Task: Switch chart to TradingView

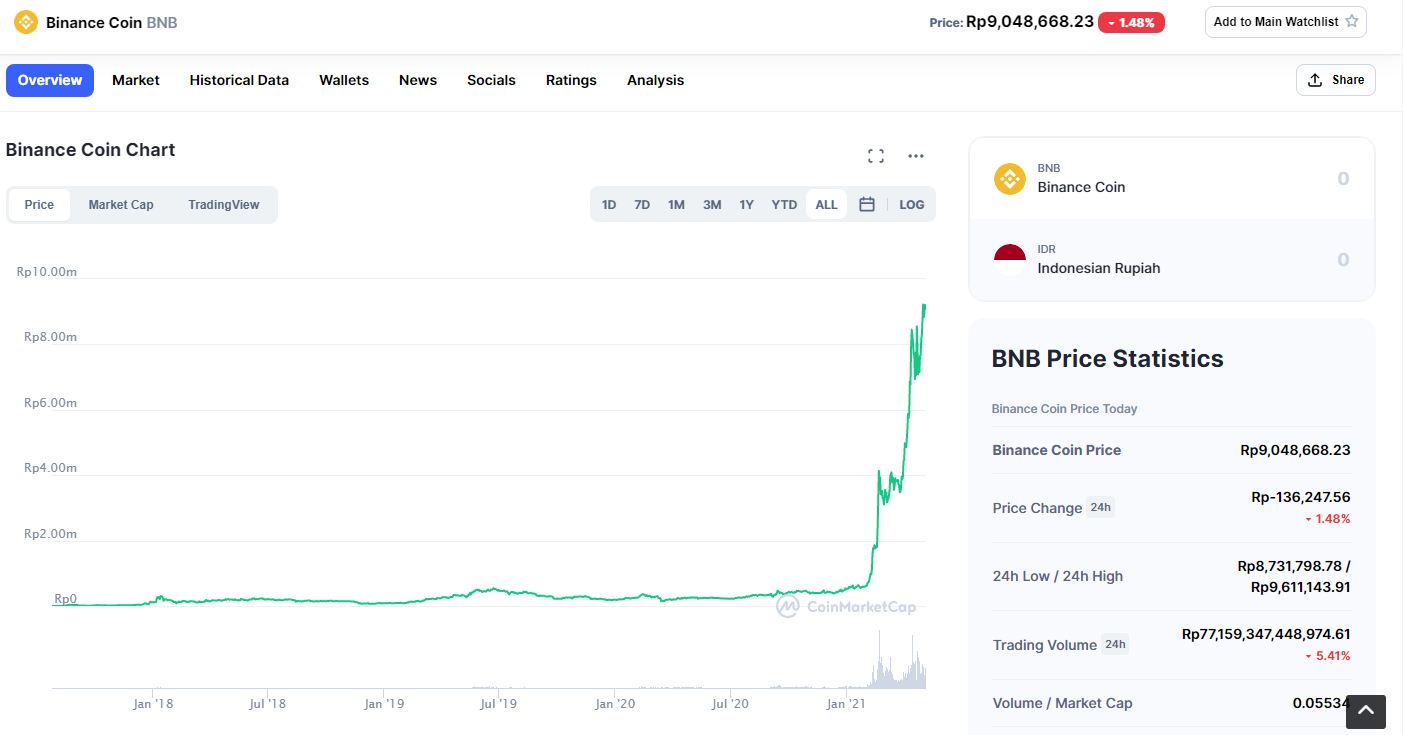Action: (x=224, y=204)
